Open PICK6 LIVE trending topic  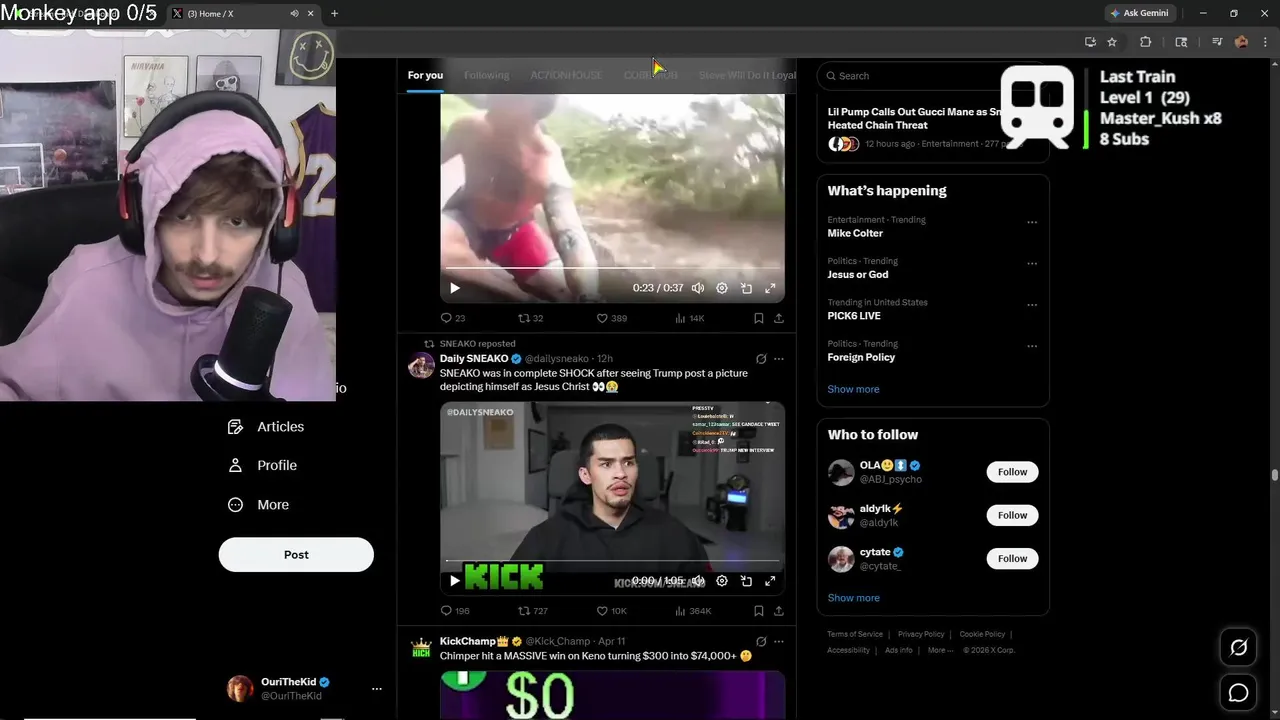[854, 316]
